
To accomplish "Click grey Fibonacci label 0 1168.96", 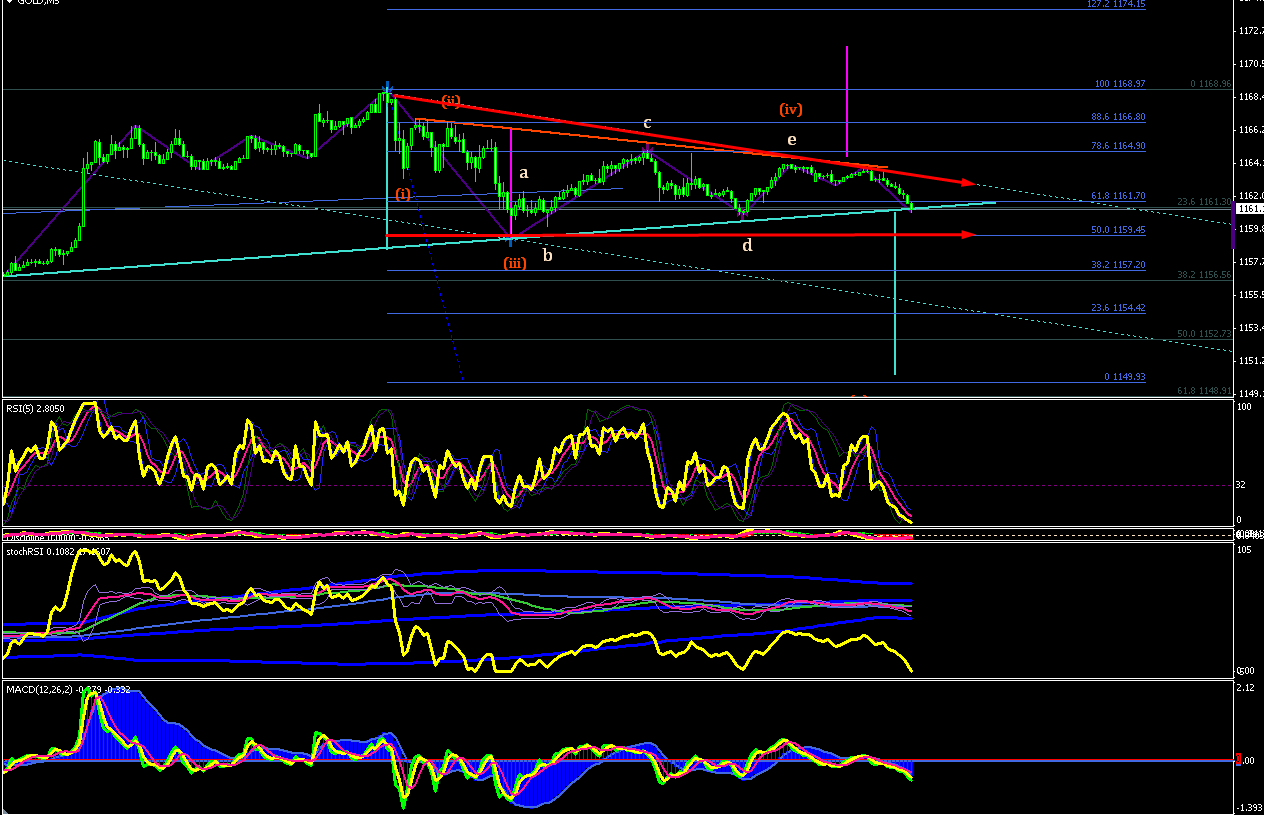I will (x=1211, y=84).
